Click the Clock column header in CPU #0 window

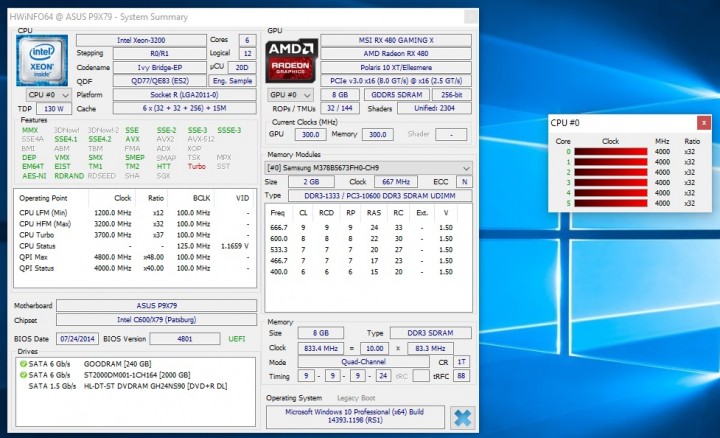[x=610, y=141]
